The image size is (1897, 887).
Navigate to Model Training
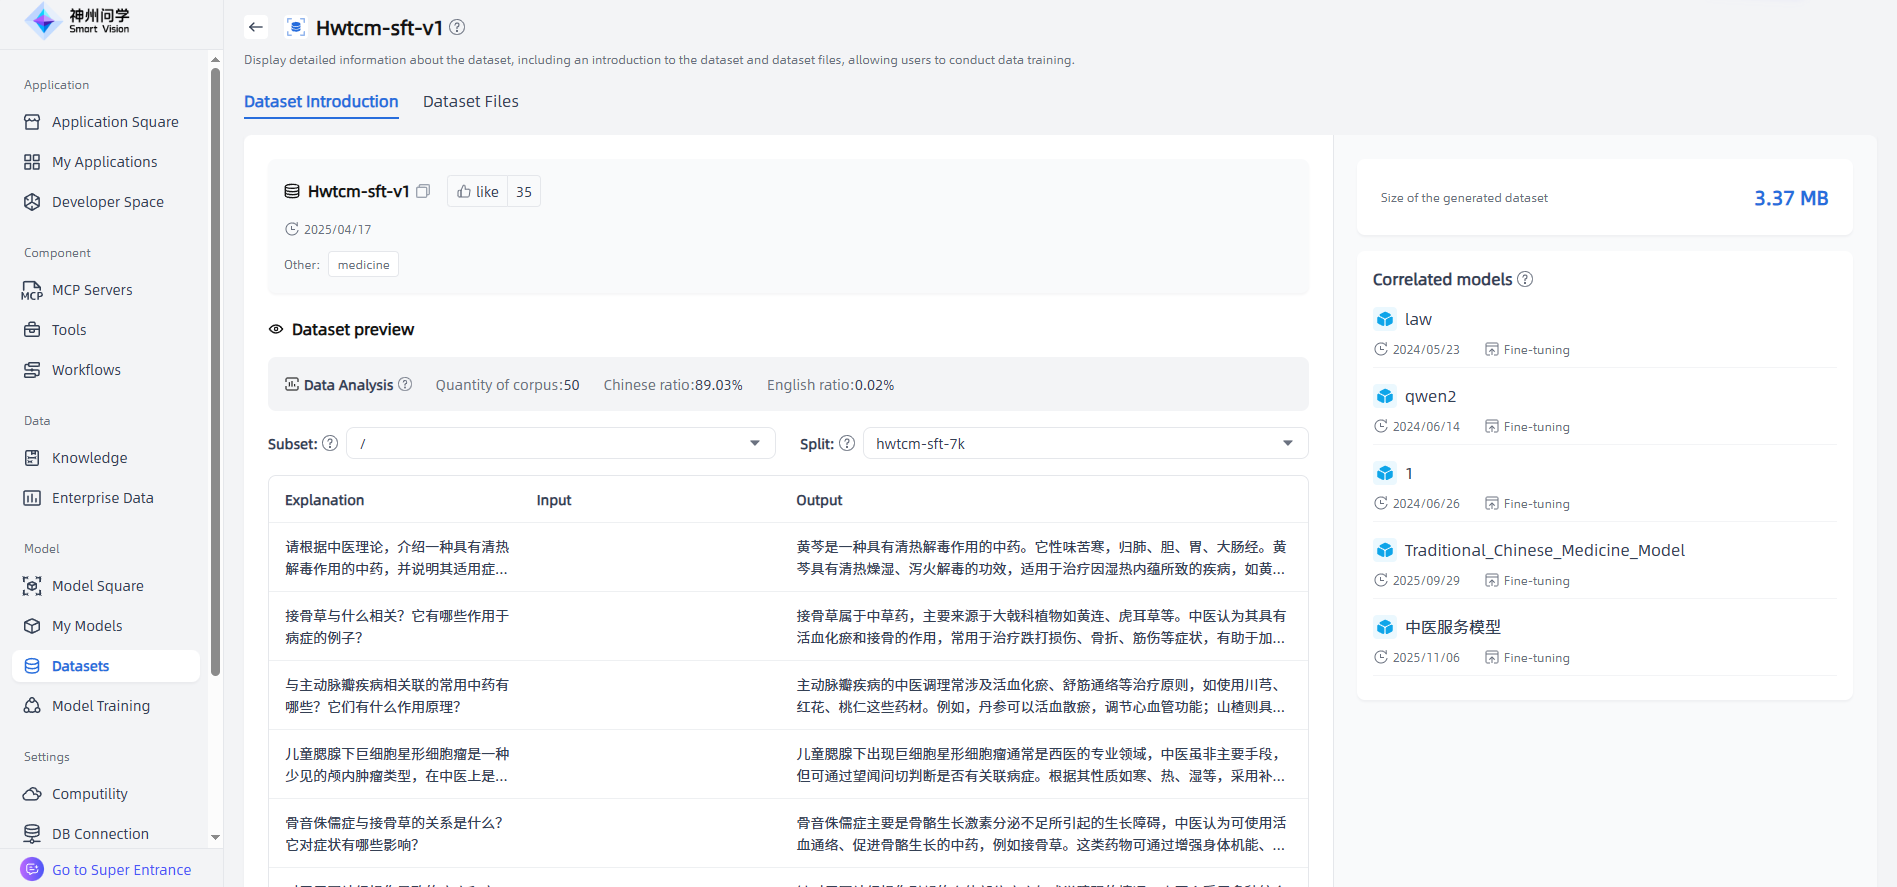point(101,706)
